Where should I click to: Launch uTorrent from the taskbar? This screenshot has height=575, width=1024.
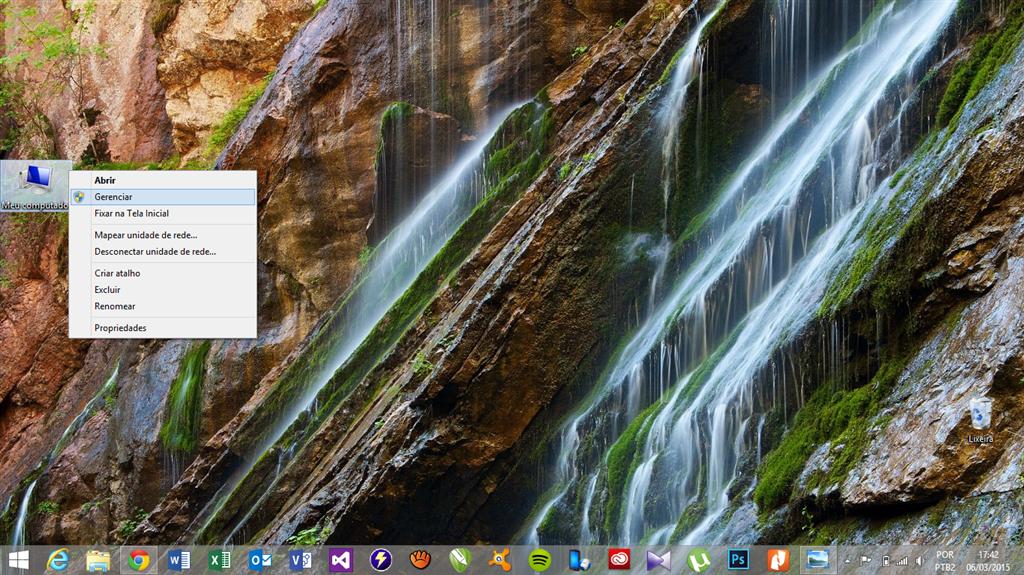(699, 560)
